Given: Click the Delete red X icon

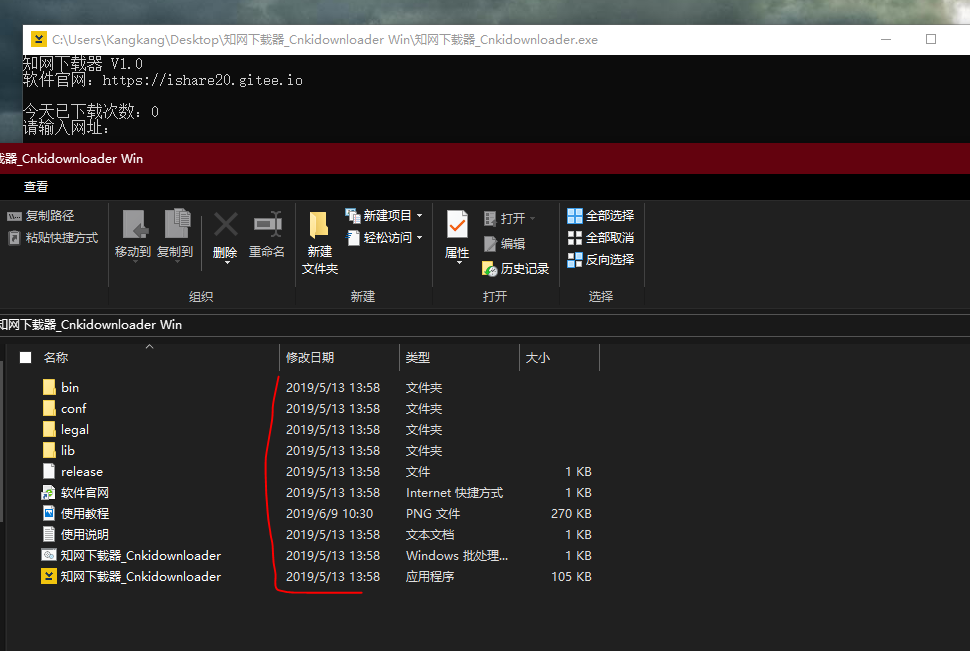Looking at the screenshot, I should pyautogui.click(x=226, y=225).
